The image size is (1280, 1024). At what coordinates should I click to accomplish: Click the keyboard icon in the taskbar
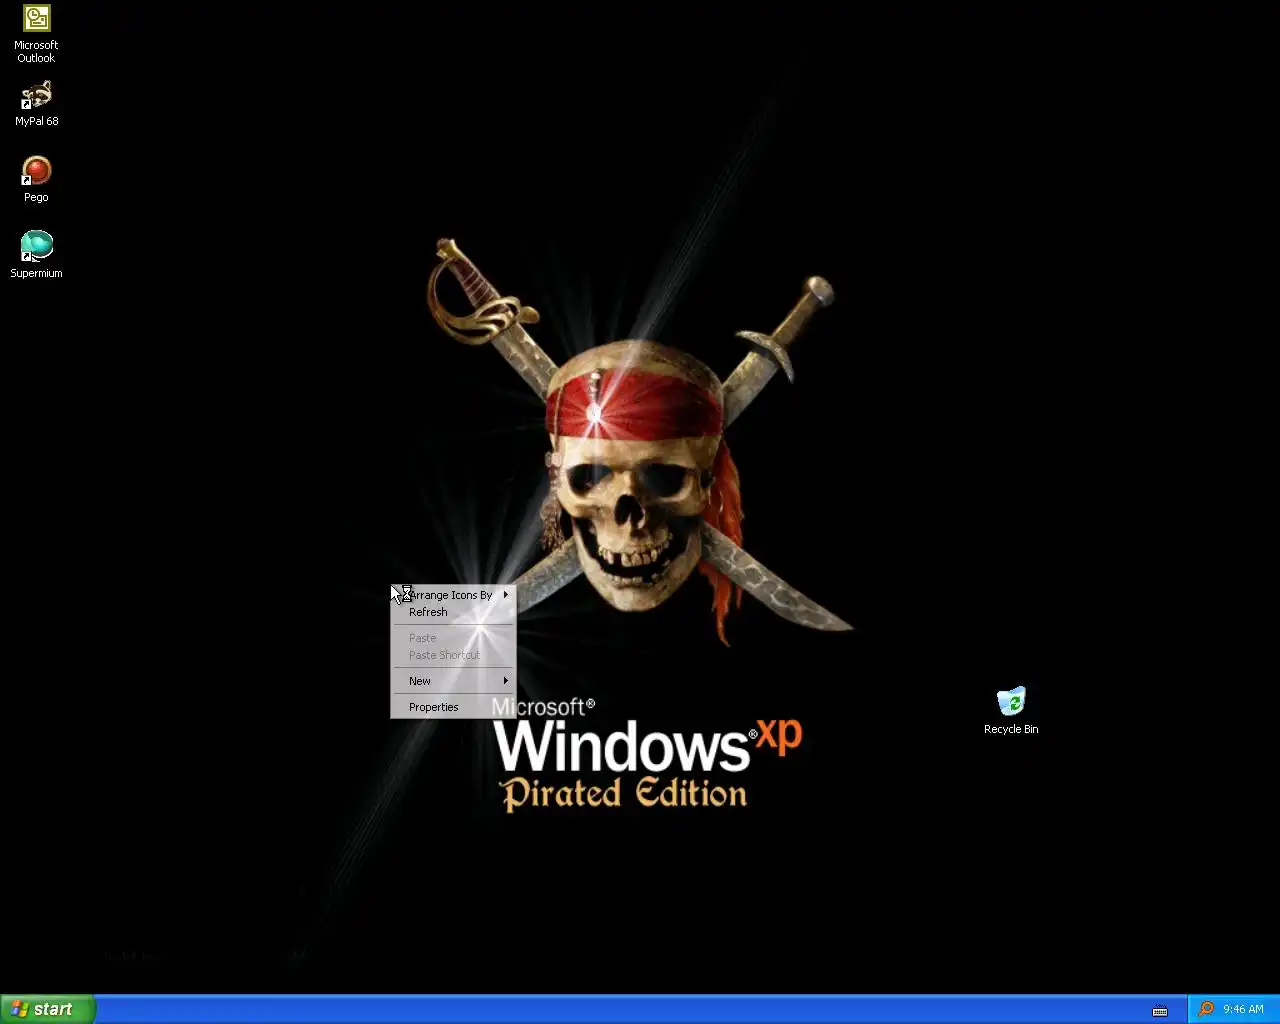(x=1160, y=1010)
